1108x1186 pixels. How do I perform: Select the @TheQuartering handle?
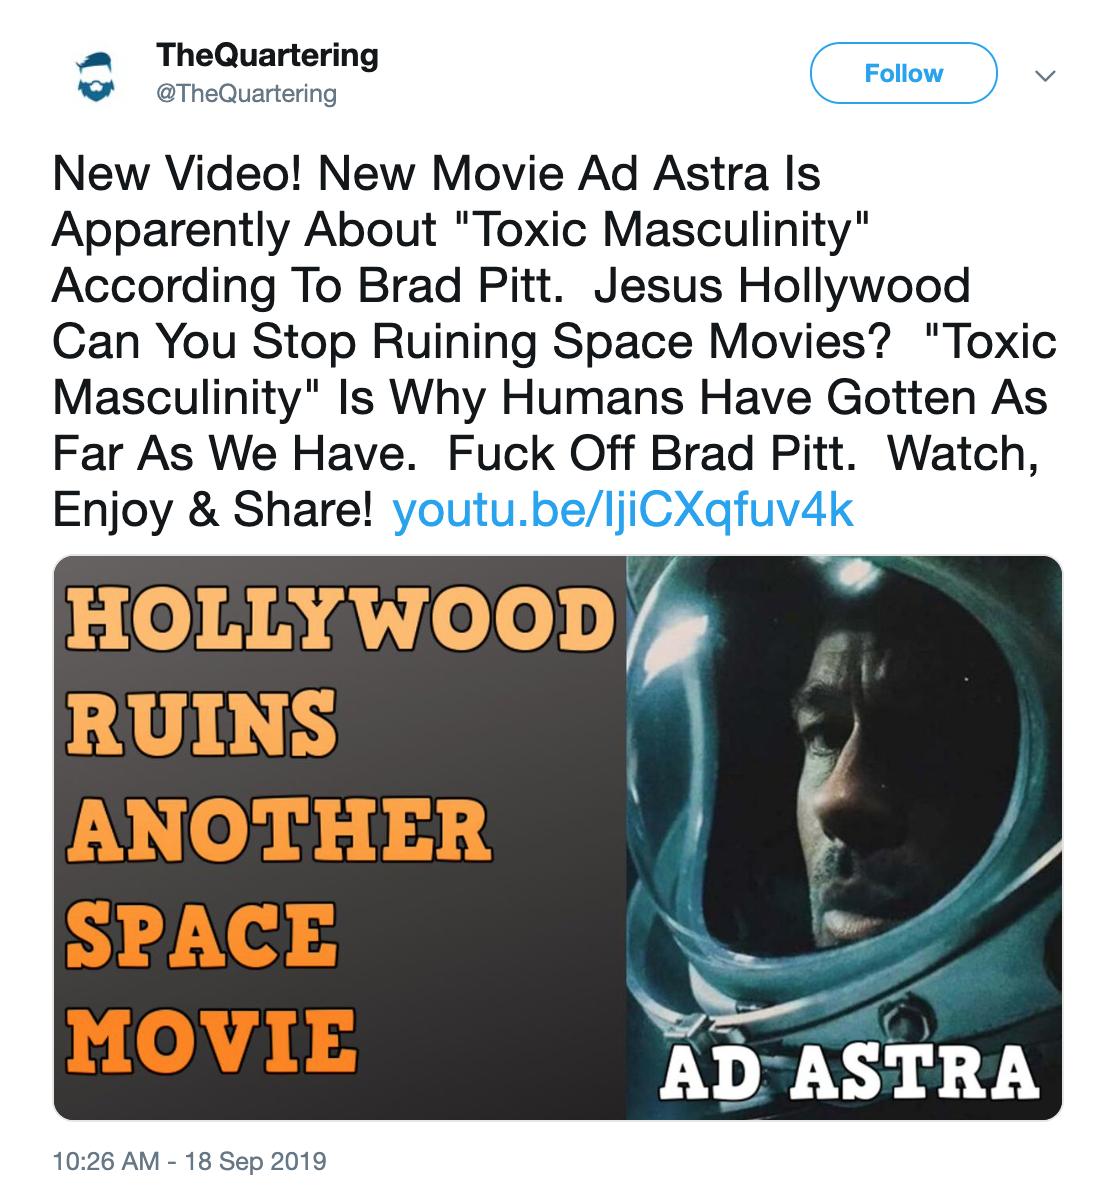click(246, 94)
